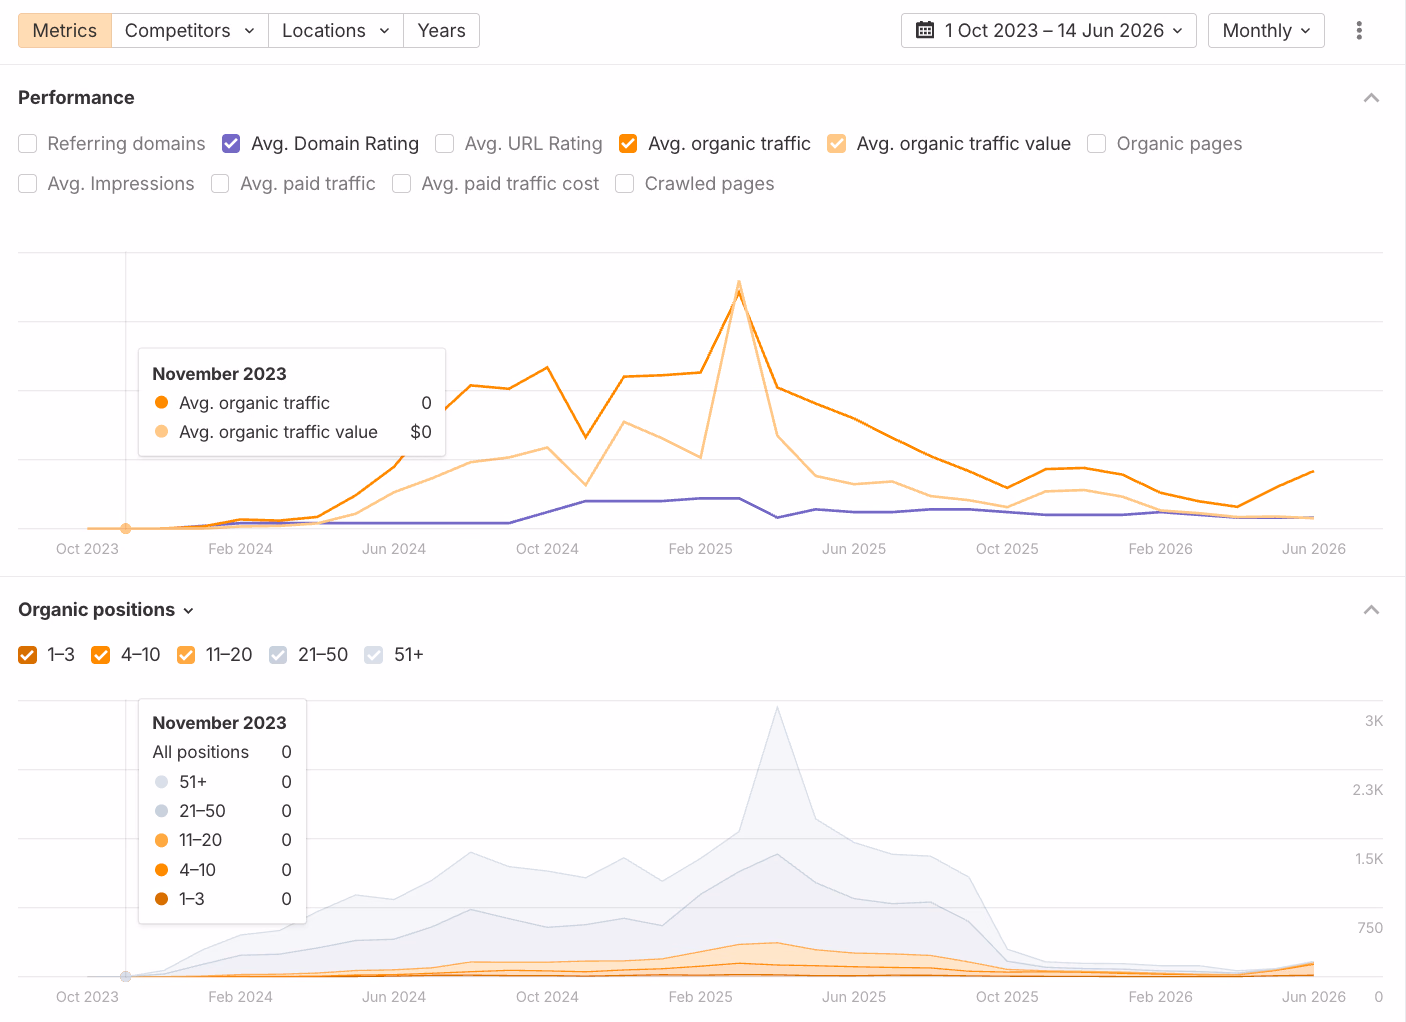Image resolution: width=1406 pixels, height=1022 pixels.
Task: Click Feb 2025 label on performance chart axis
Action: 701,549
